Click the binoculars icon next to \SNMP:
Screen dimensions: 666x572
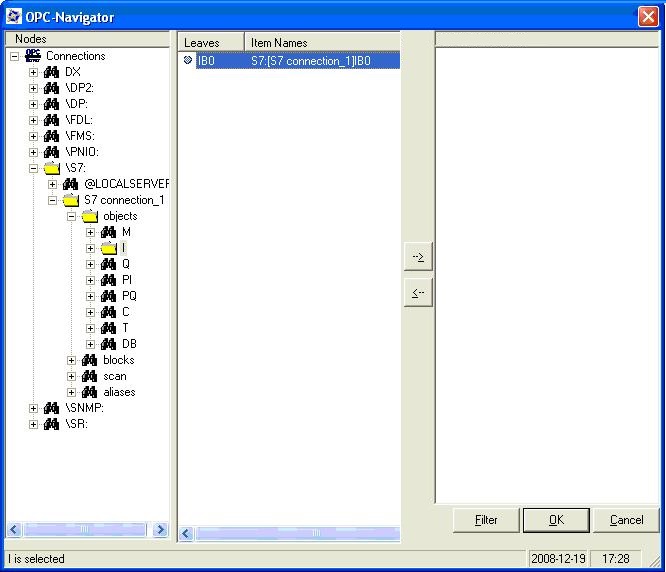click(51, 408)
